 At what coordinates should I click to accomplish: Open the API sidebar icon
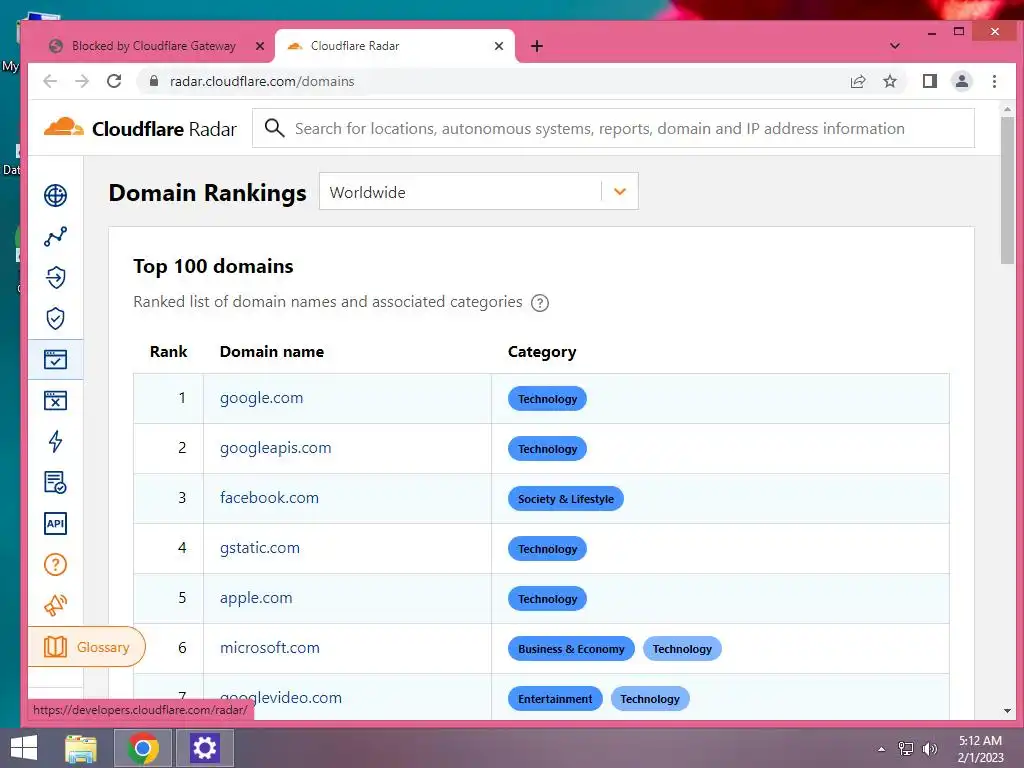(x=56, y=524)
